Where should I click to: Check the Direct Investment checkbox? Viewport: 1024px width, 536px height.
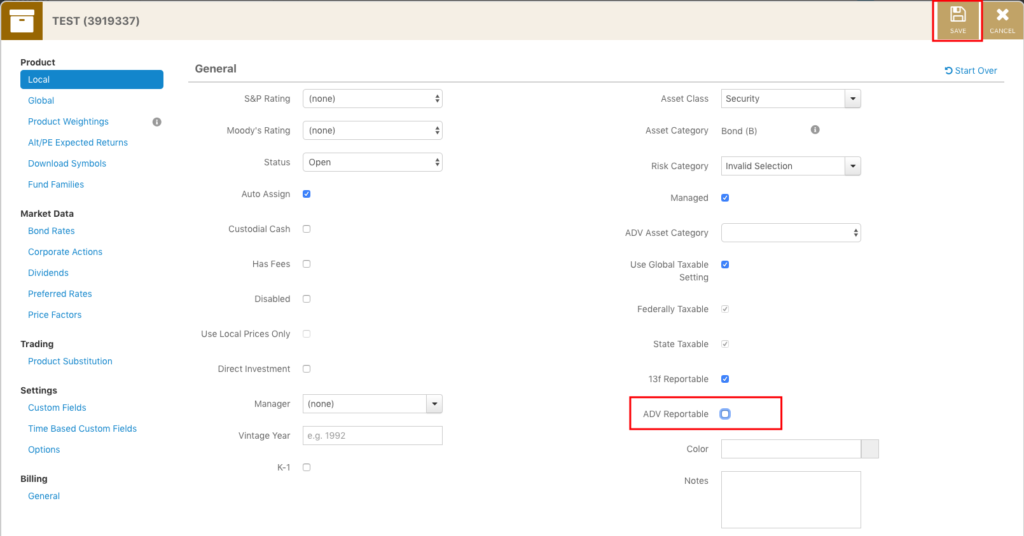[306, 369]
